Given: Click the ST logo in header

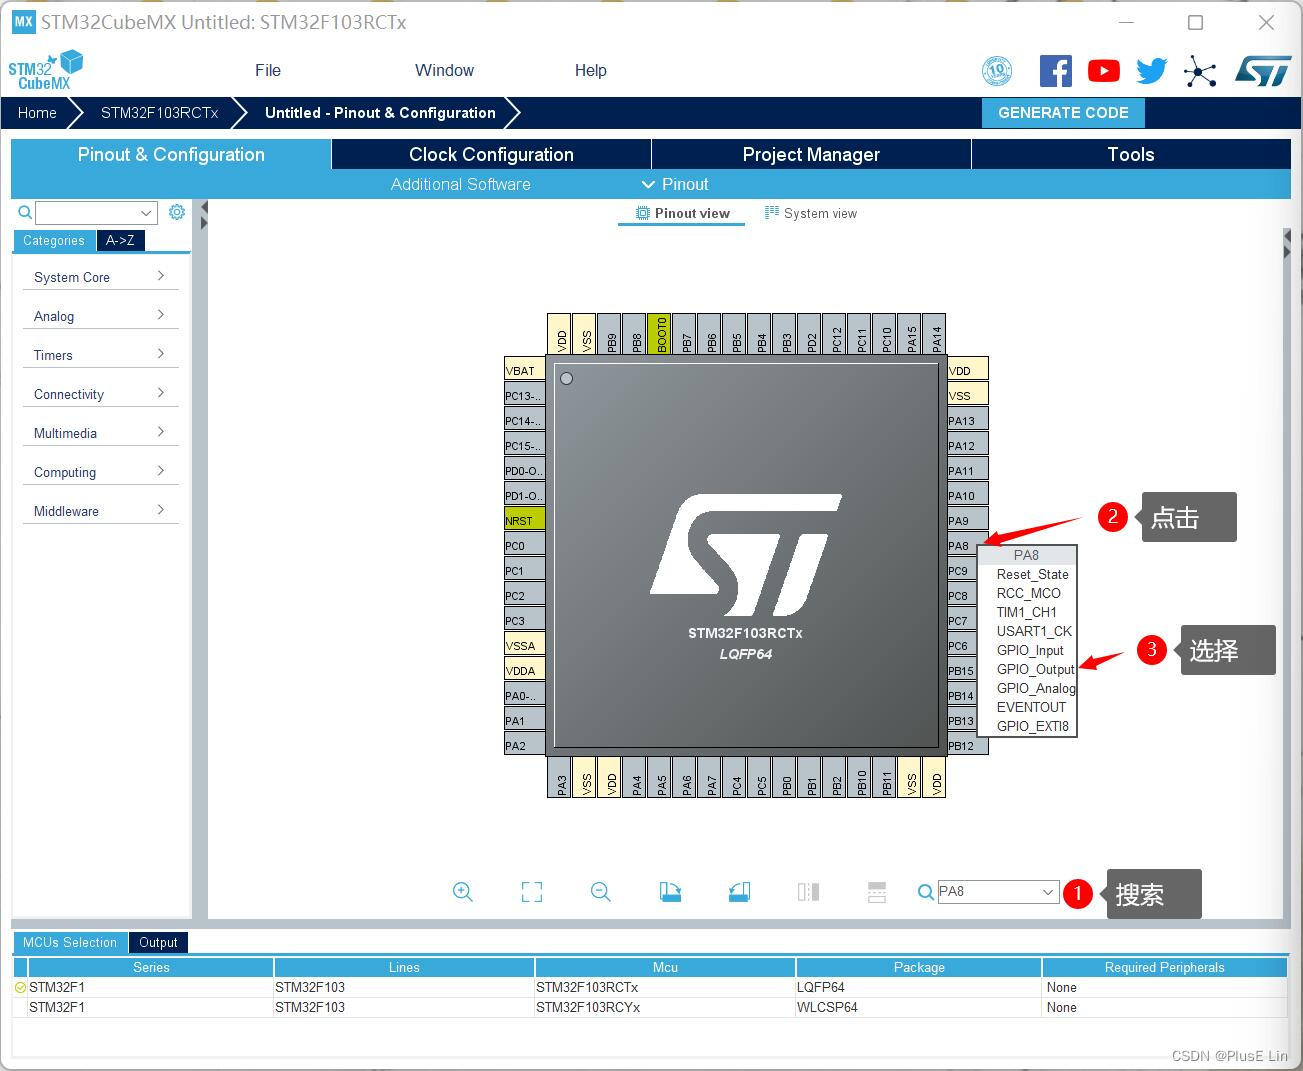Looking at the screenshot, I should click(x=1263, y=71).
